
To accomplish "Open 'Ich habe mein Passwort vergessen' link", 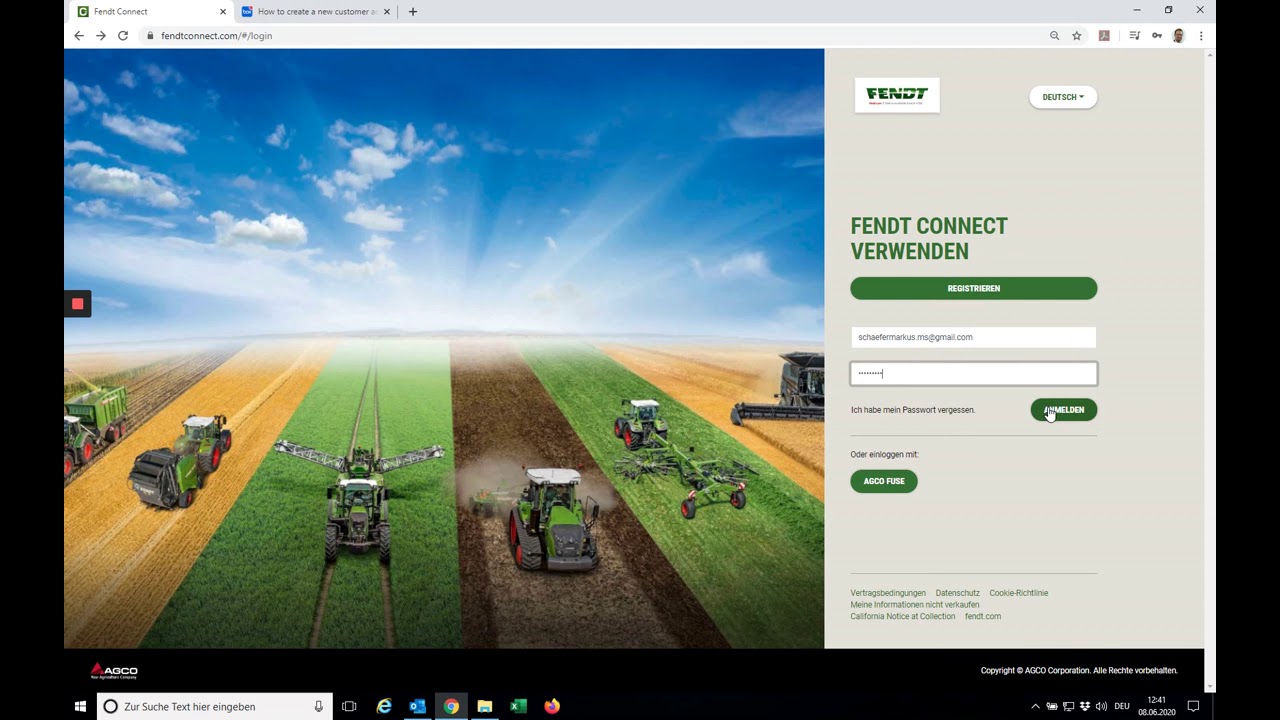I will point(913,410).
